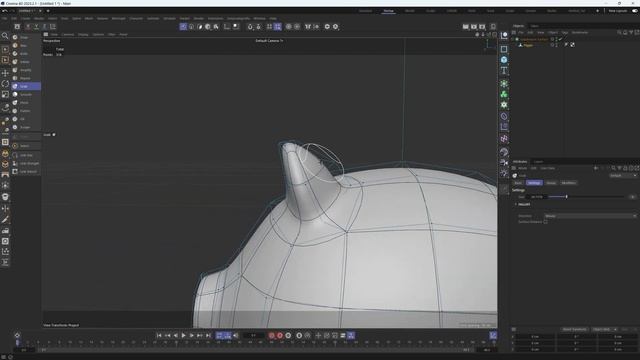This screenshot has height=360, width=640.
Task: Select the Smooth sculpt brush
Action: 26,94
